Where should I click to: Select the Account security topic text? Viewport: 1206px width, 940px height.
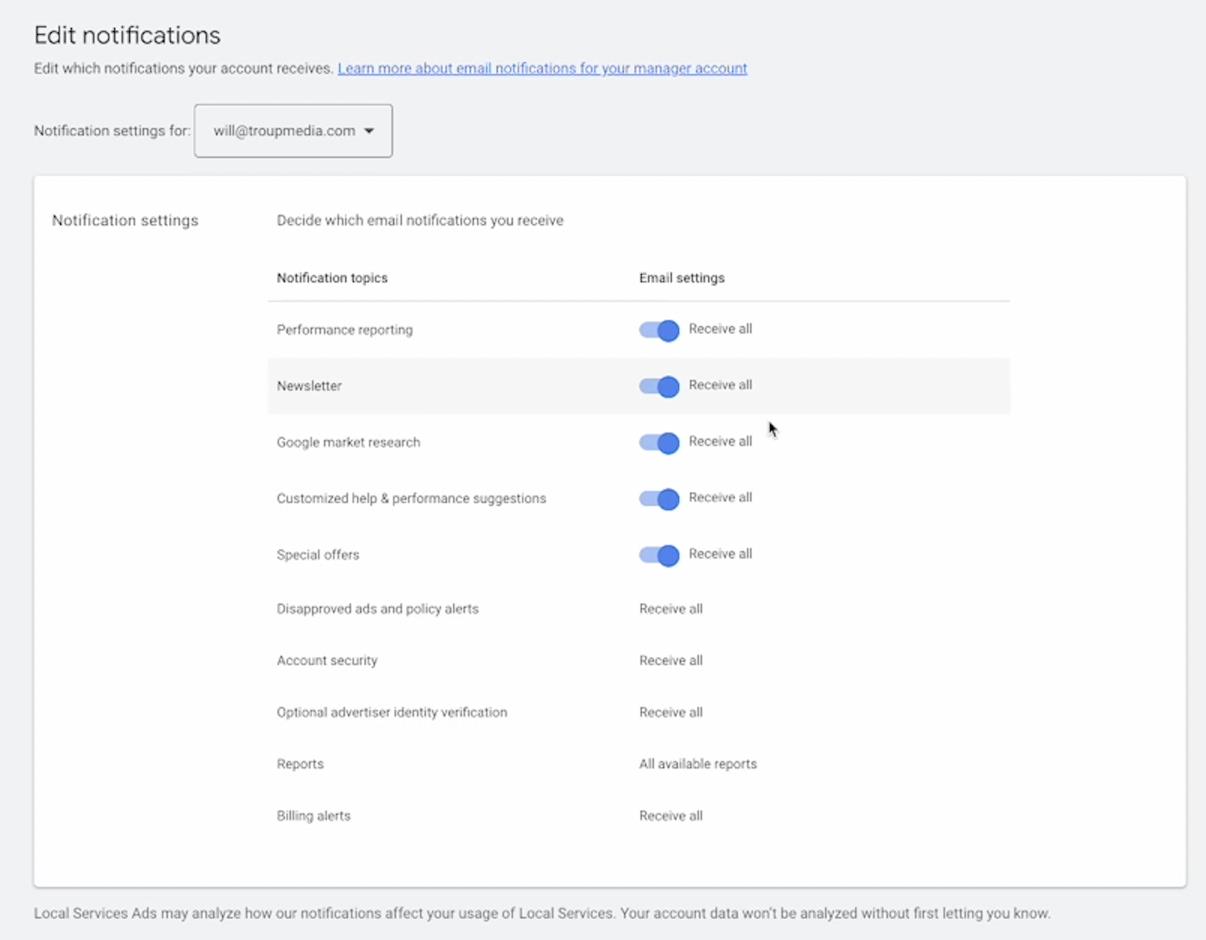(327, 661)
